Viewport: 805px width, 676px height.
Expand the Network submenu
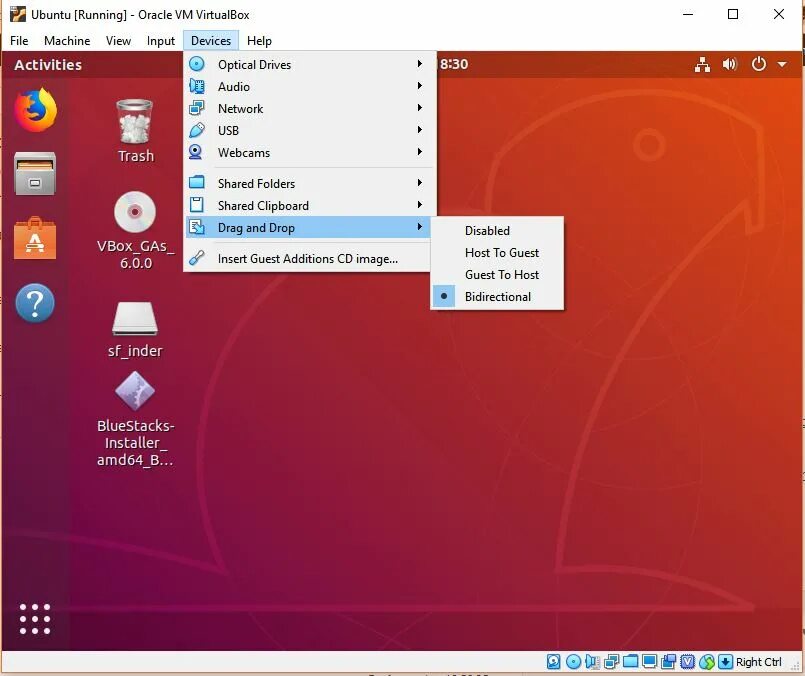309,108
